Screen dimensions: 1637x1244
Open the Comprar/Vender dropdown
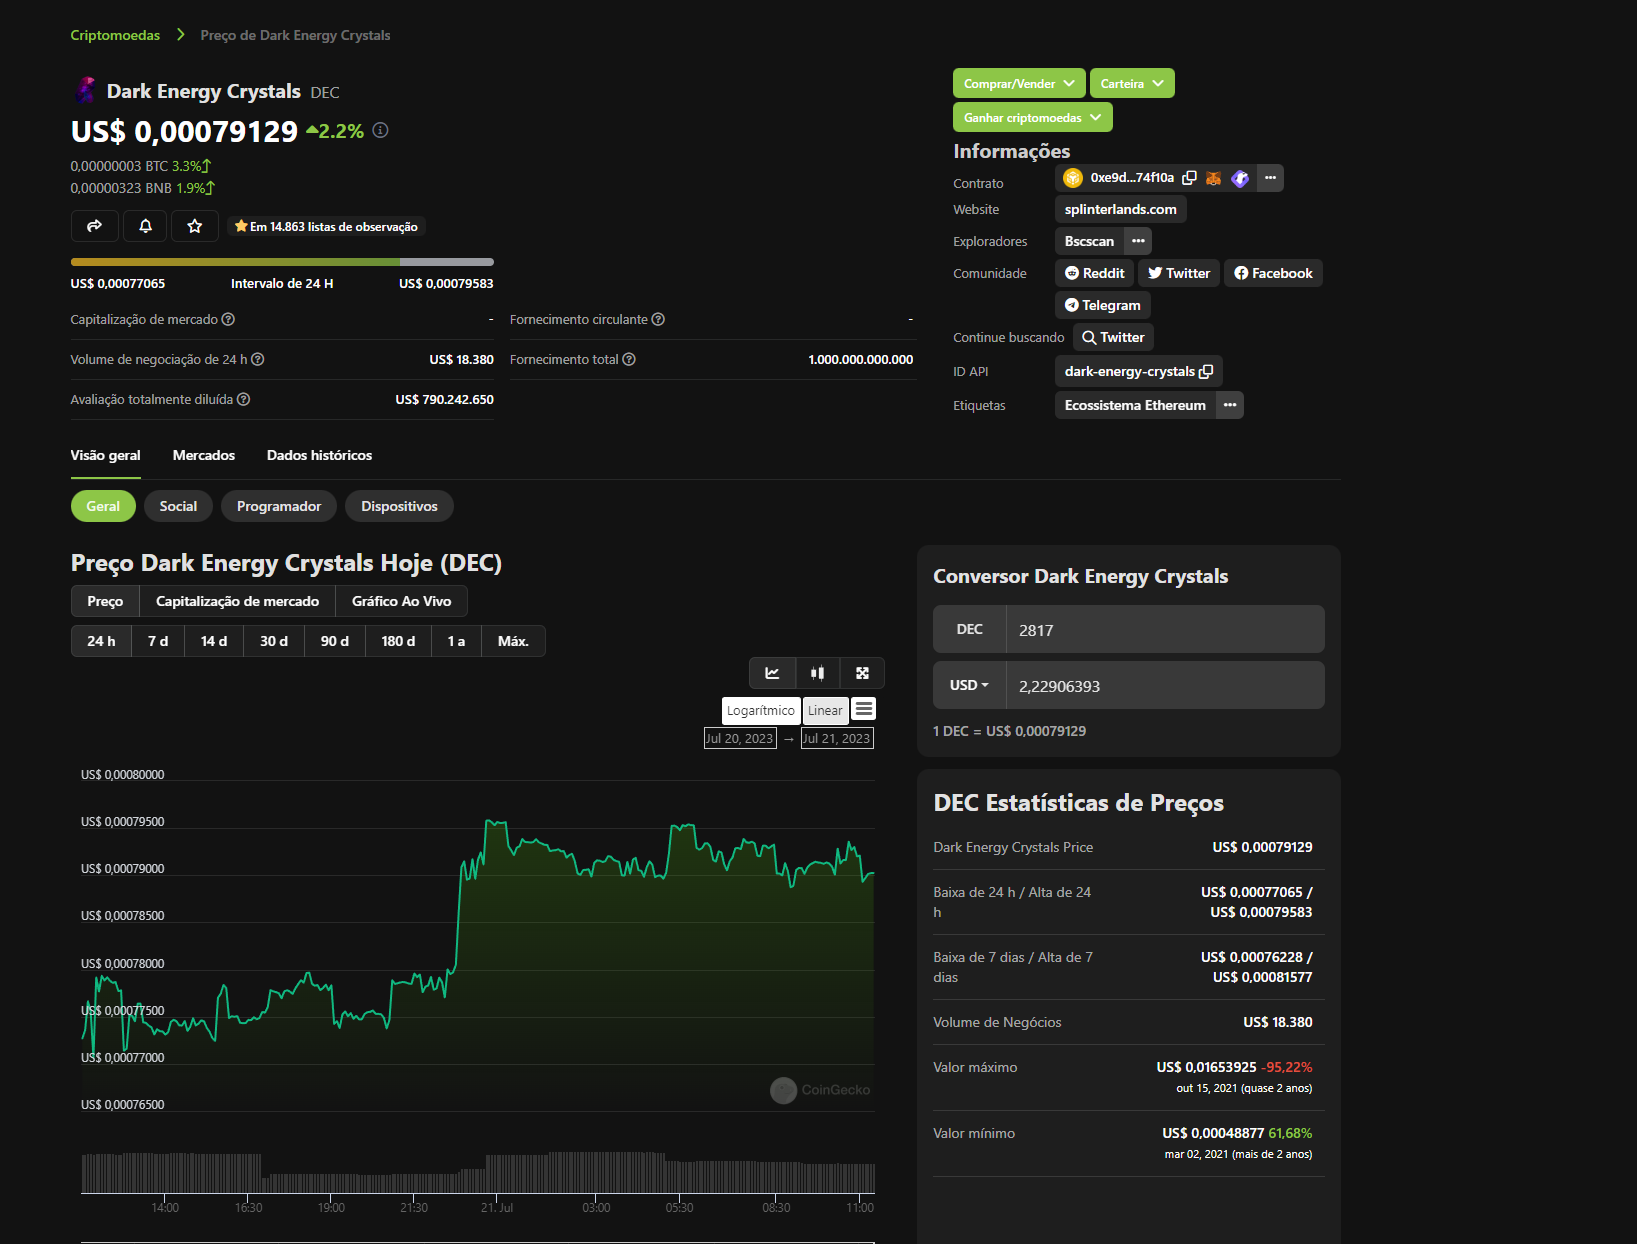pyautogui.click(x=1019, y=83)
